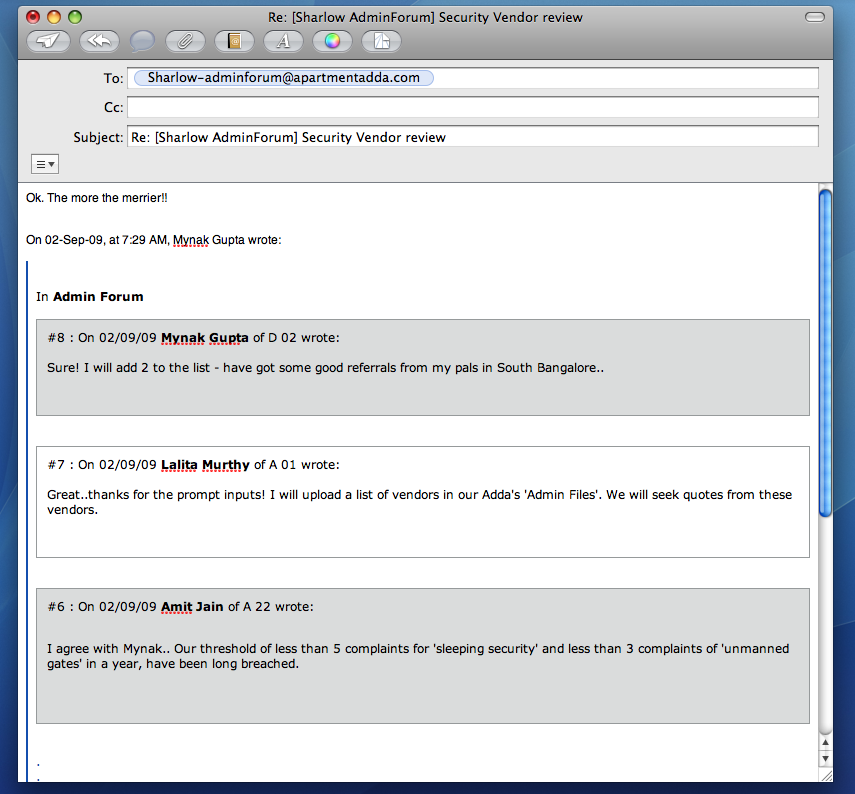Click the Save As Draft toolbar button

click(x=382, y=41)
